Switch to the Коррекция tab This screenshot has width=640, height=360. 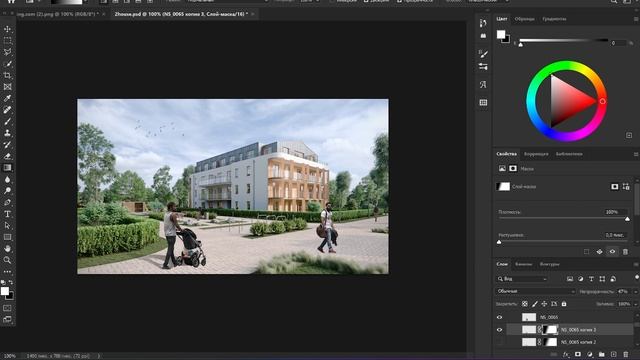(x=536, y=154)
